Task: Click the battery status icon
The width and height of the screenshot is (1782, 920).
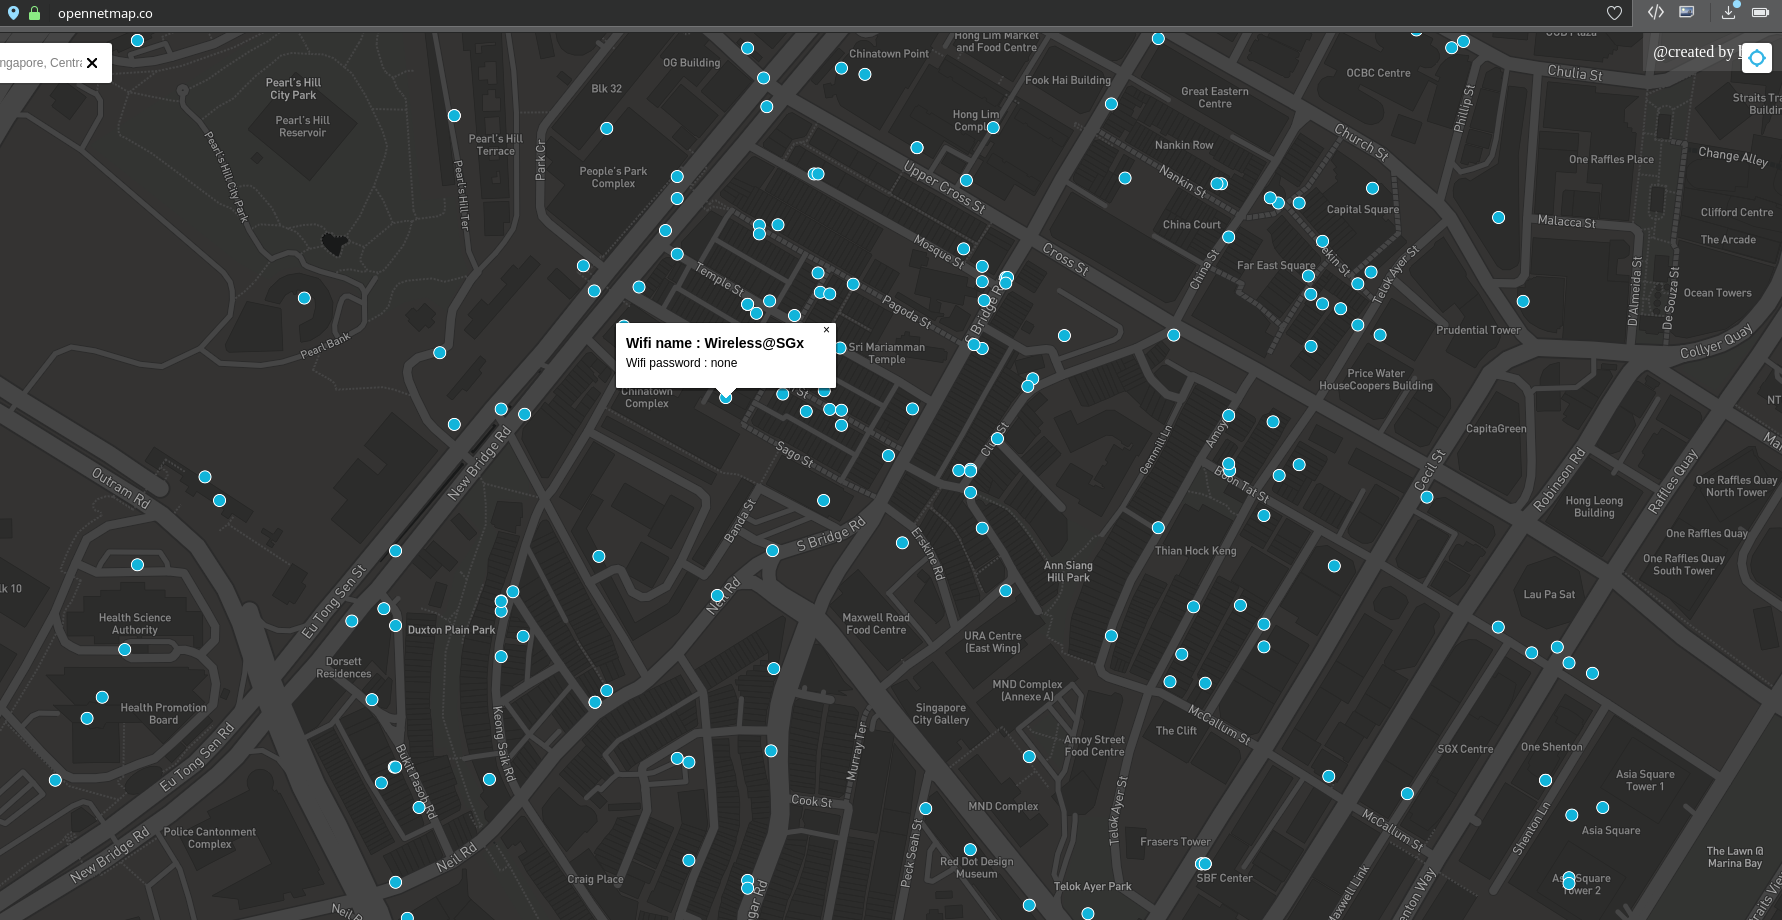Action: click(x=1760, y=13)
